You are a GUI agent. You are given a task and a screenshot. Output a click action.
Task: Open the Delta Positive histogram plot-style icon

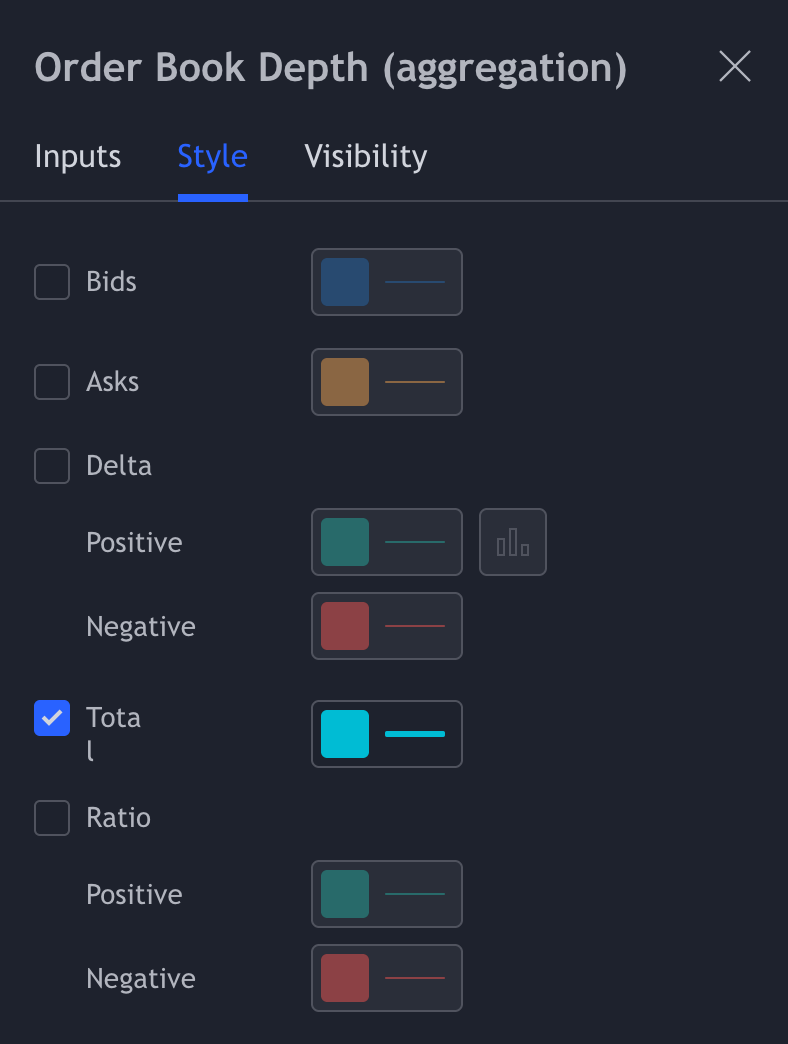tap(513, 542)
